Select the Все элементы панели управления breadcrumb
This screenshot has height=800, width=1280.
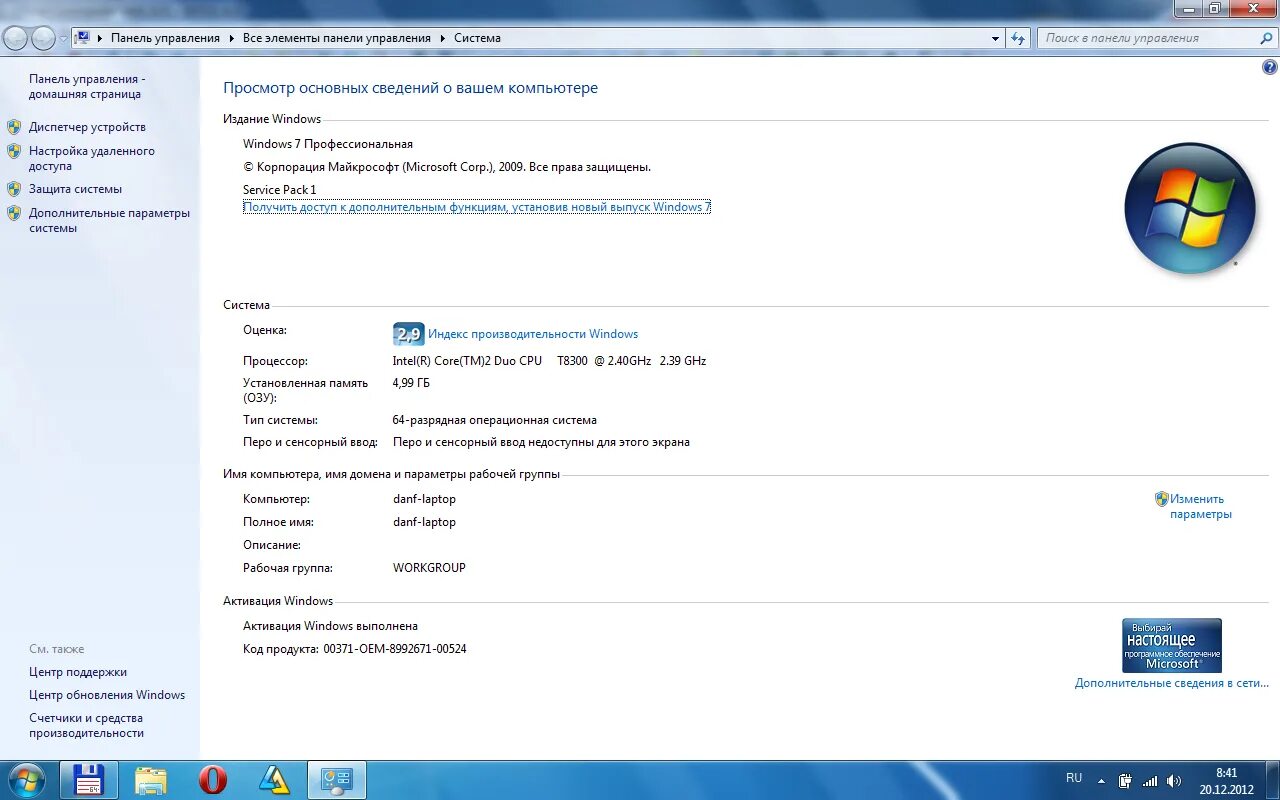[337, 38]
